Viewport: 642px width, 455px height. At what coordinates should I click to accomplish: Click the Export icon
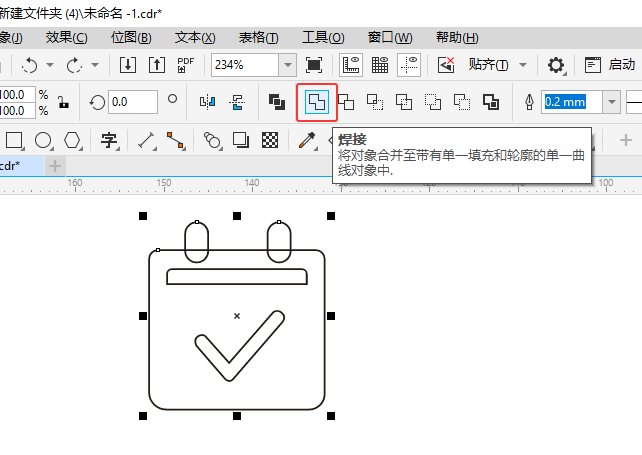pos(157,65)
